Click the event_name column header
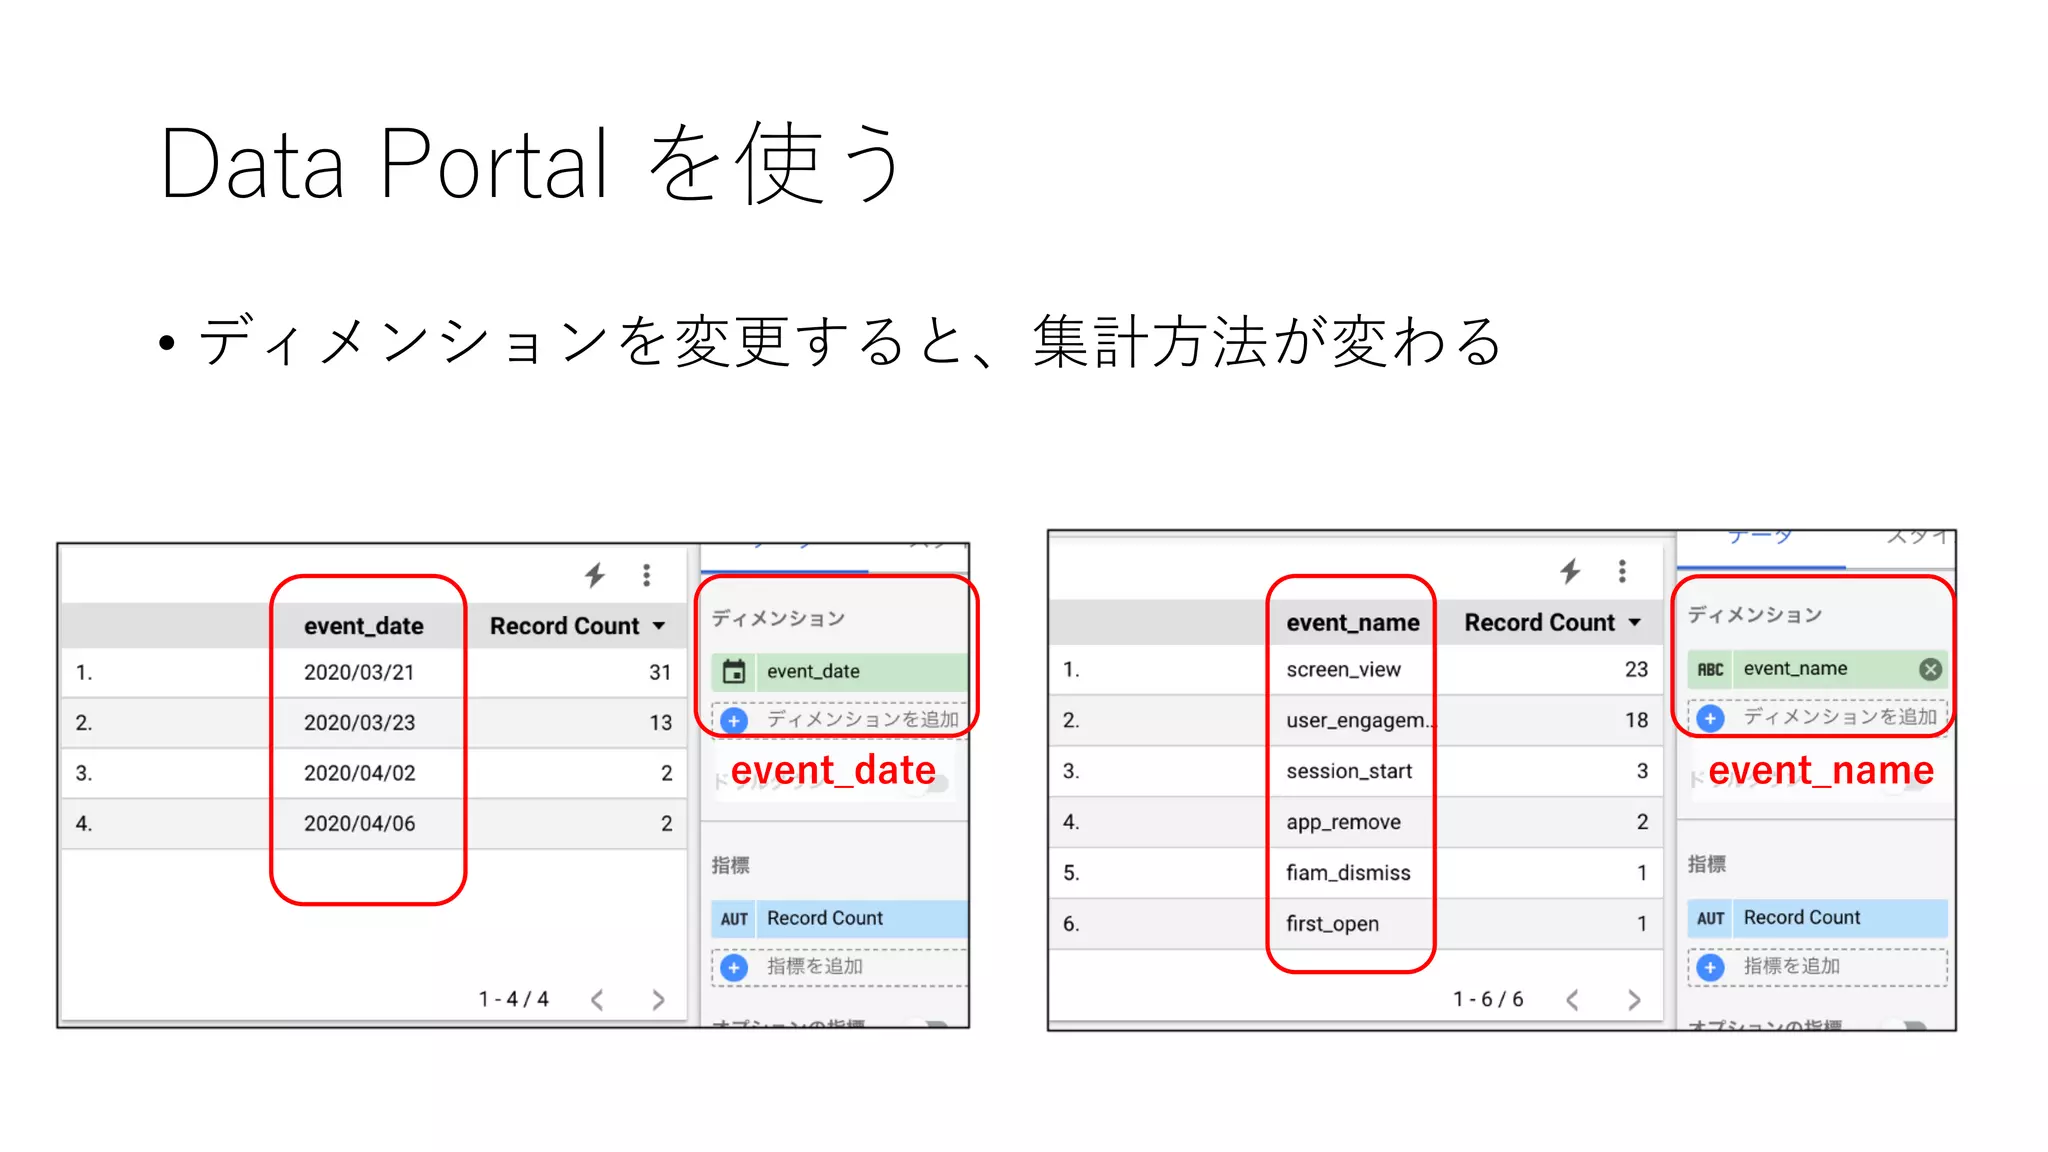The height and width of the screenshot is (1152, 2048). [x=1353, y=622]
